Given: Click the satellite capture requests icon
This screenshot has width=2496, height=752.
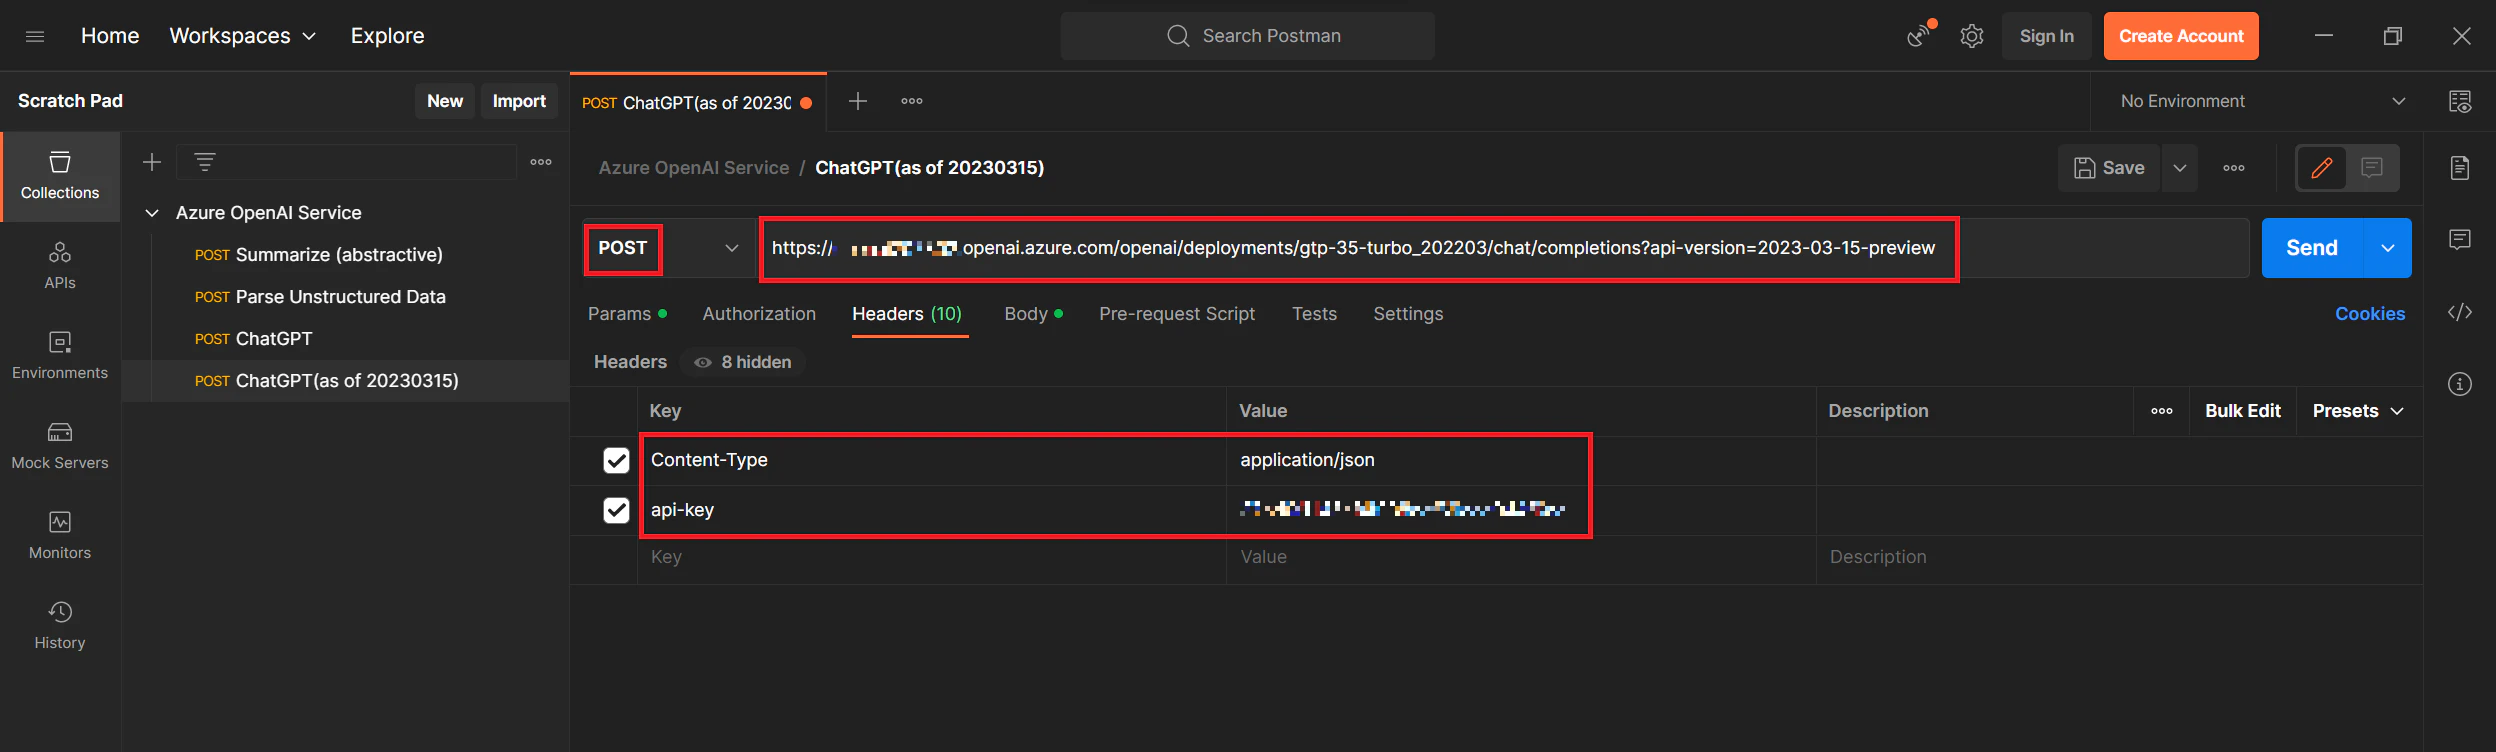Looking at the screenshot, I should tap(1919, 36).
